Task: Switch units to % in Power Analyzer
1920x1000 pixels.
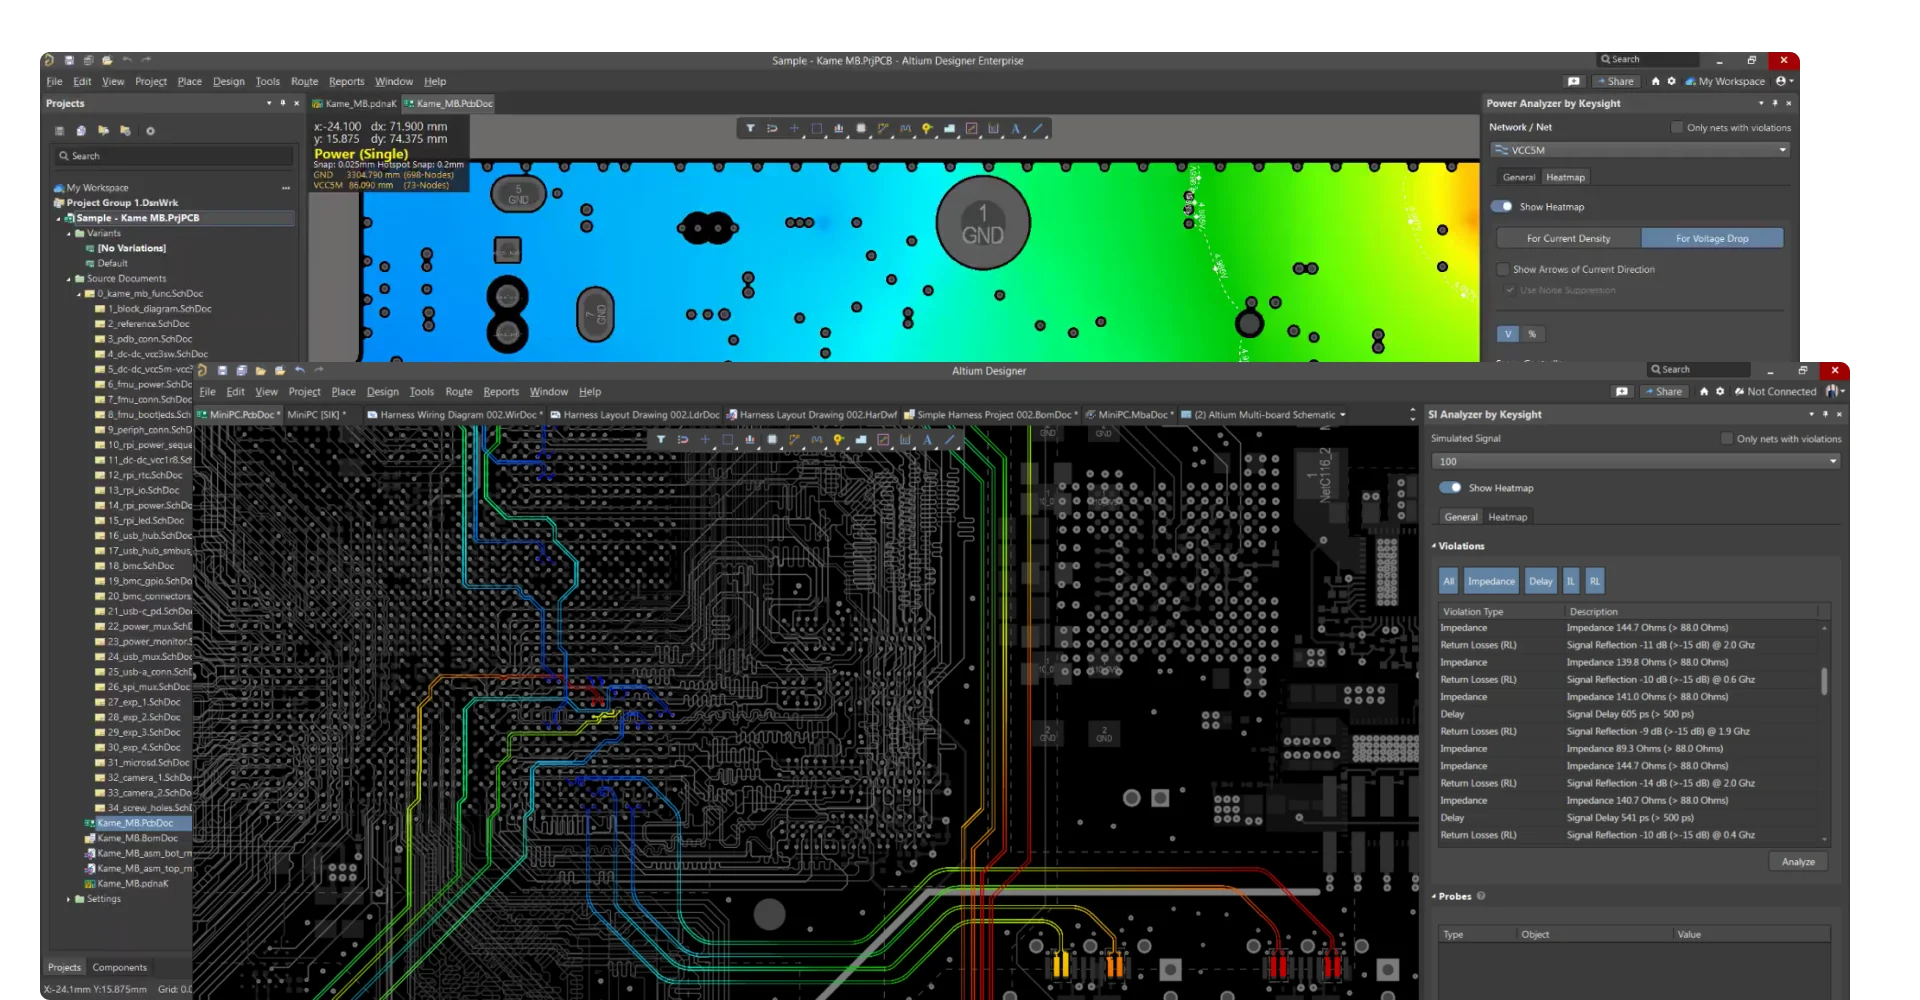Action: (1531, 334)
